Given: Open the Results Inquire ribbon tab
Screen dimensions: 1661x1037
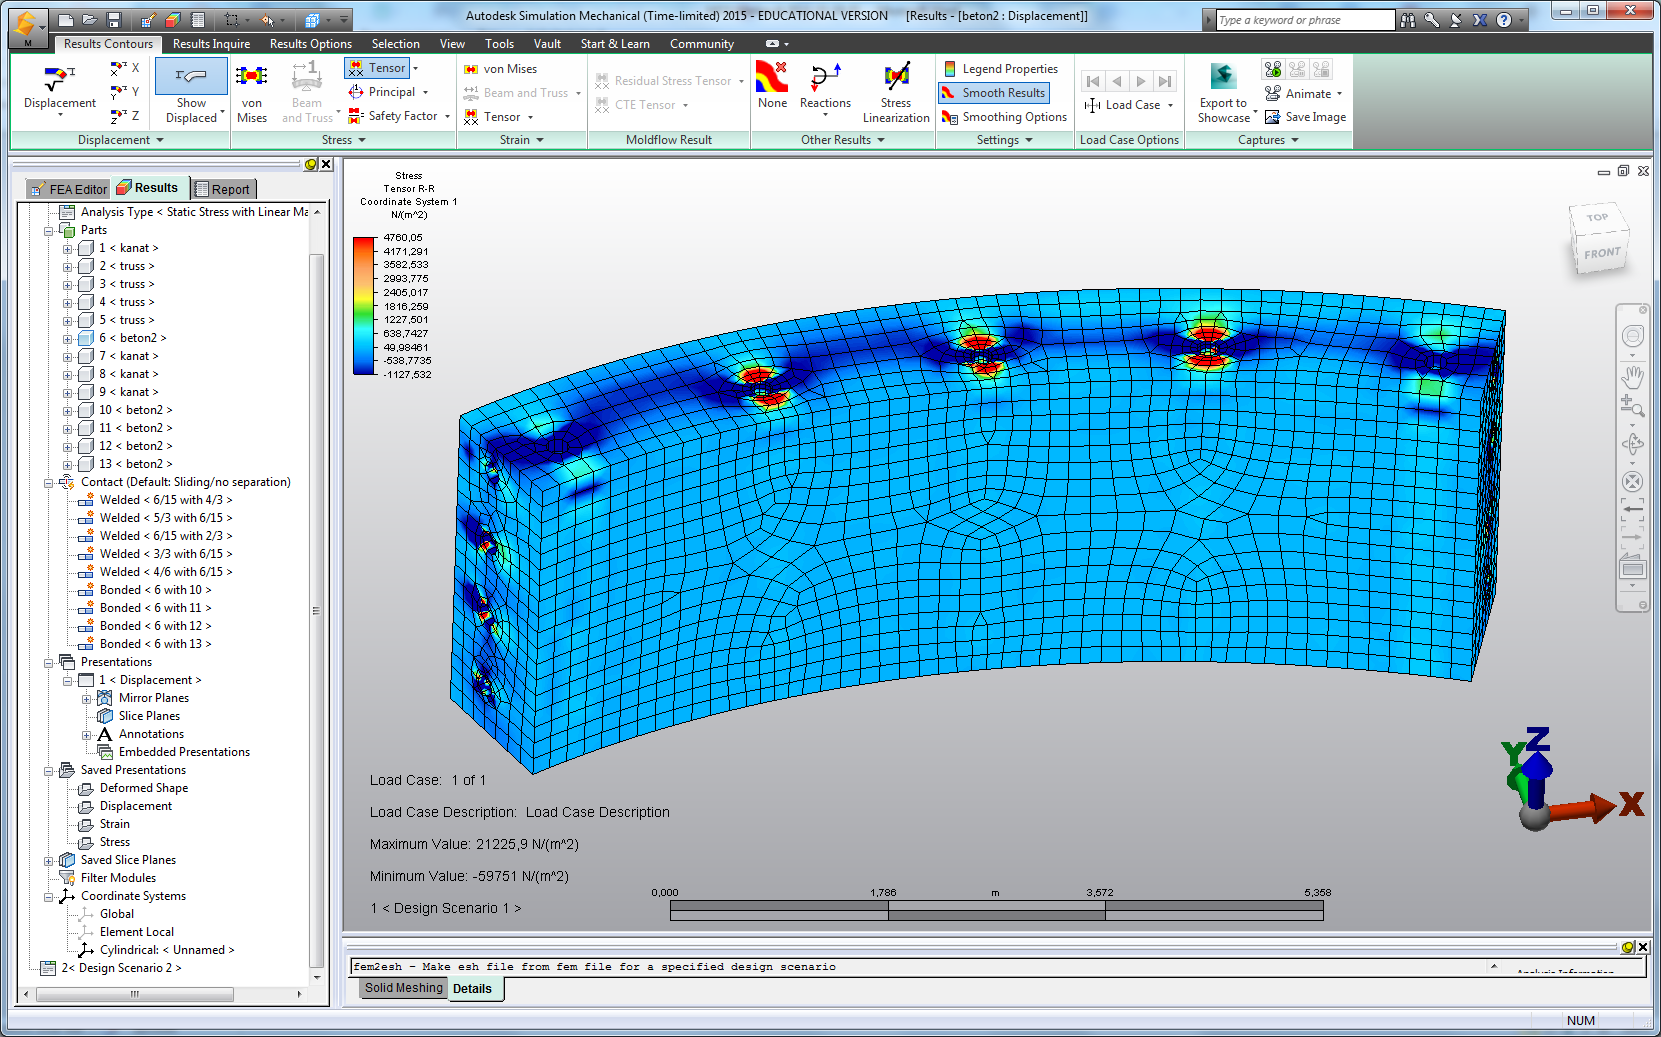Looking at the screenshot, I should pos(211,44).
